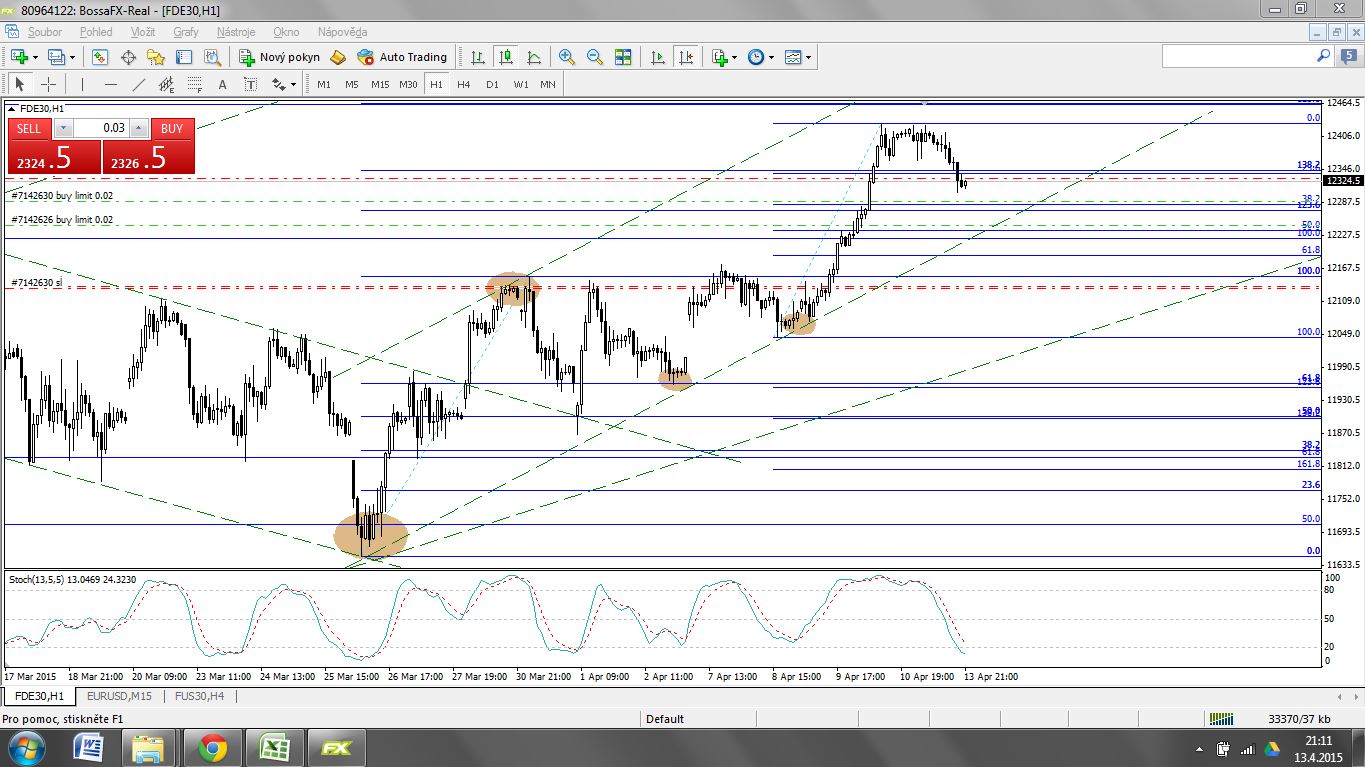Select the Fibonacci retracement tool

(x=195, y=84)
